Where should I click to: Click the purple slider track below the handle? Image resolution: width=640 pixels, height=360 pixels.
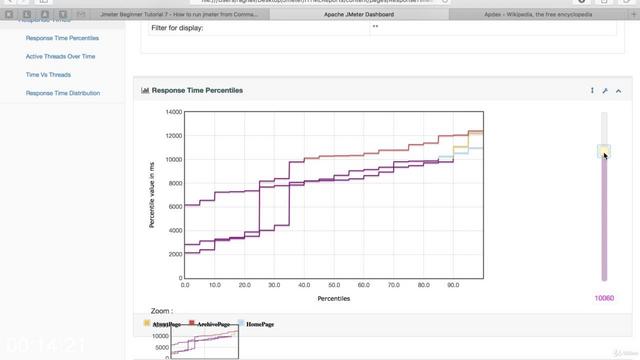(x=604, y=219)
